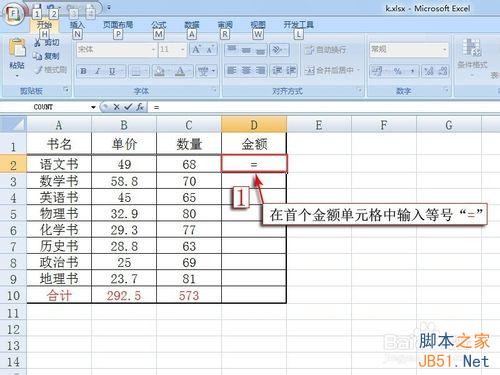This screenshot has height=375, width=500.
Task: Open the Data (数据) tab
Action: 192,25
